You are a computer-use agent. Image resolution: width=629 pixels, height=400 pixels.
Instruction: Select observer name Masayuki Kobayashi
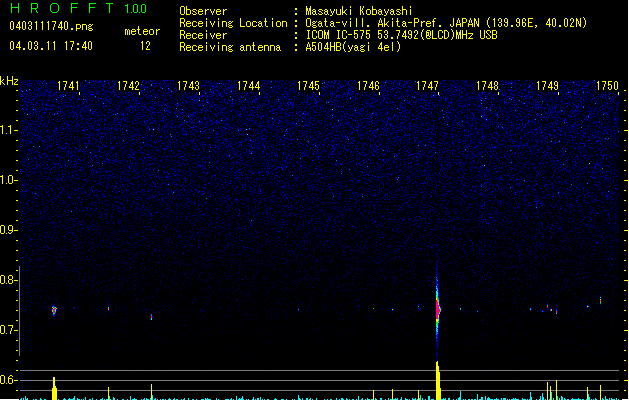click(359, 11)
